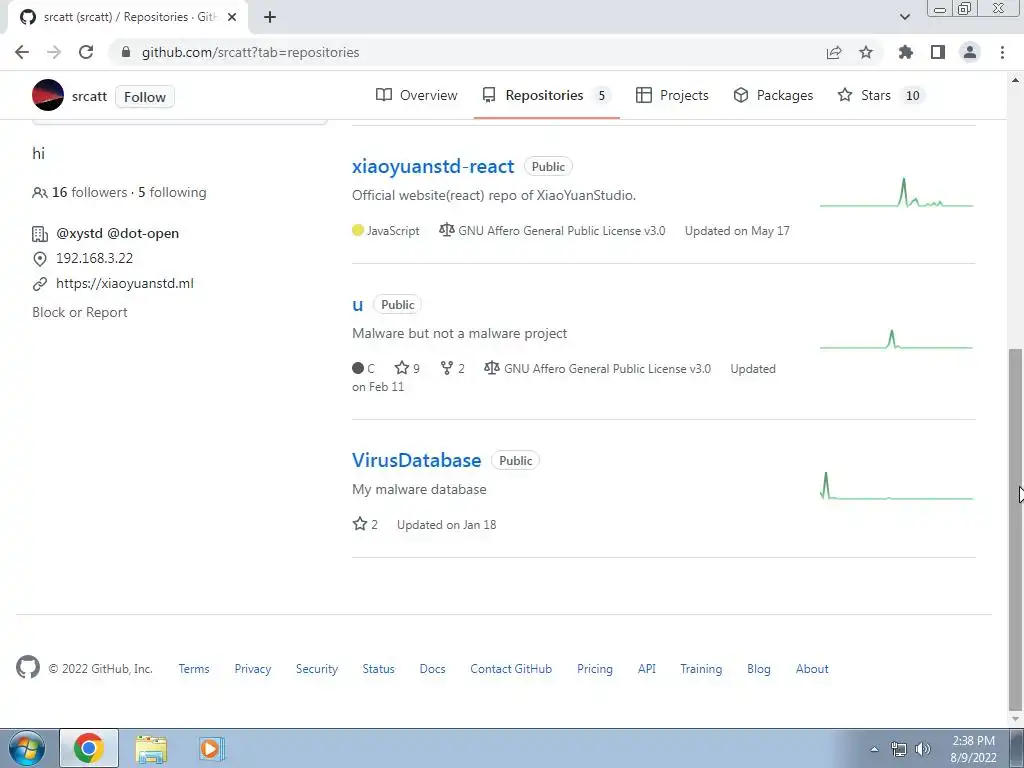
Task: Open the @xystd organization link
Action: tap(79, 233)
